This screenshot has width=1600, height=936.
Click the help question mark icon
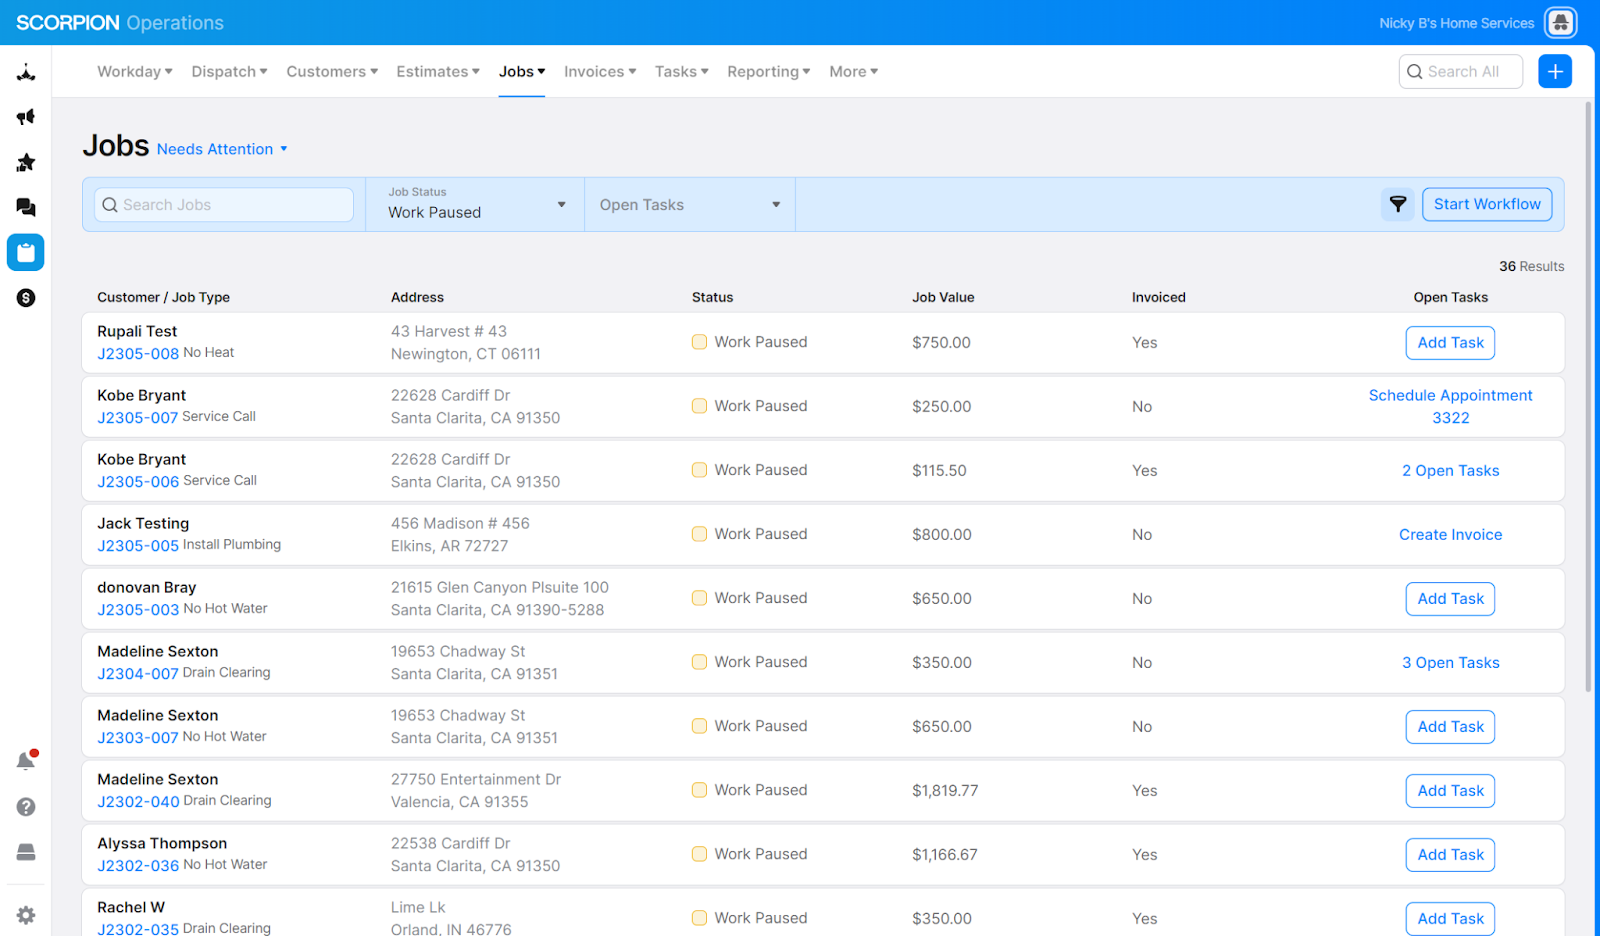26,807
